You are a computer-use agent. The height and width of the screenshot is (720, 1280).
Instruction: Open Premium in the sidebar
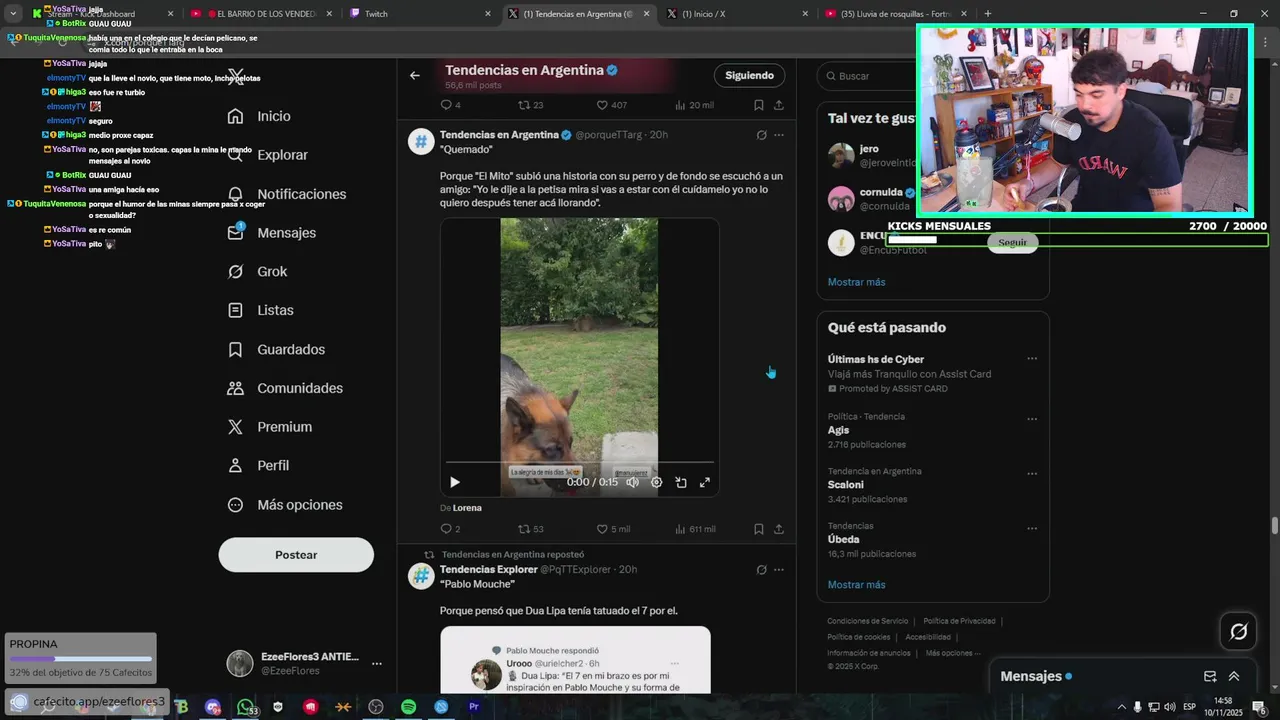(x=270, y=427)
